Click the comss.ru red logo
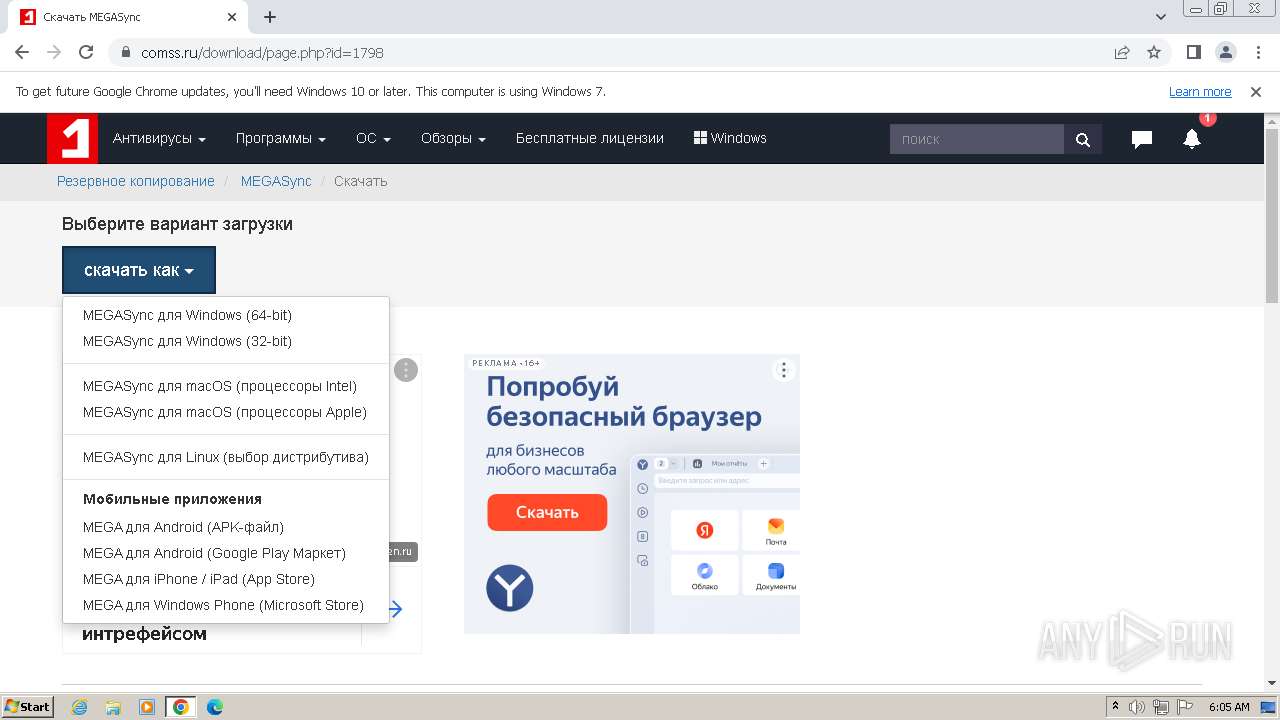1280x720 pixels. click(72, 138)
